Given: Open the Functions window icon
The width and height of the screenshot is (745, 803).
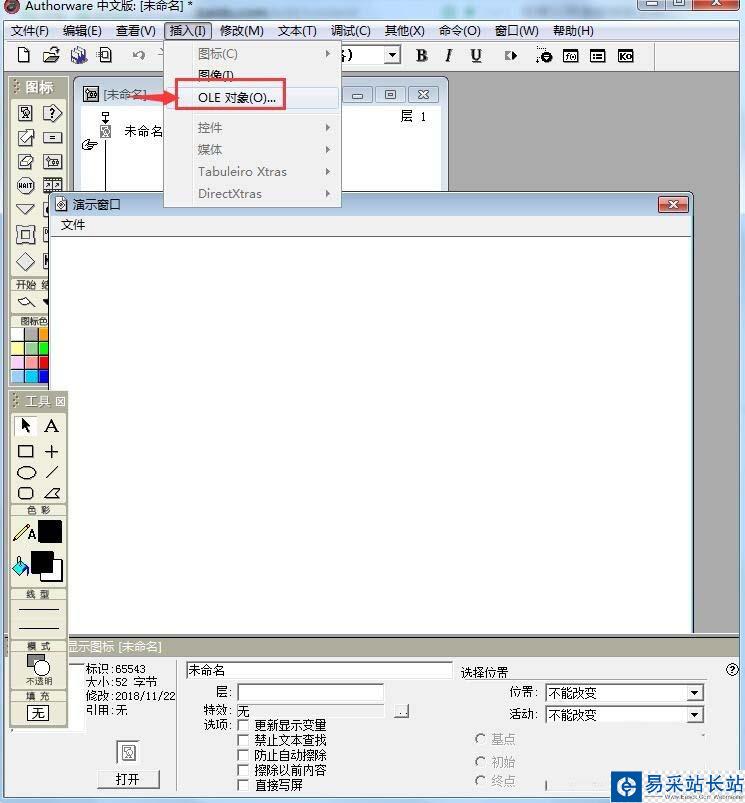Looking at the screenshot, I should tap(570, 56).
